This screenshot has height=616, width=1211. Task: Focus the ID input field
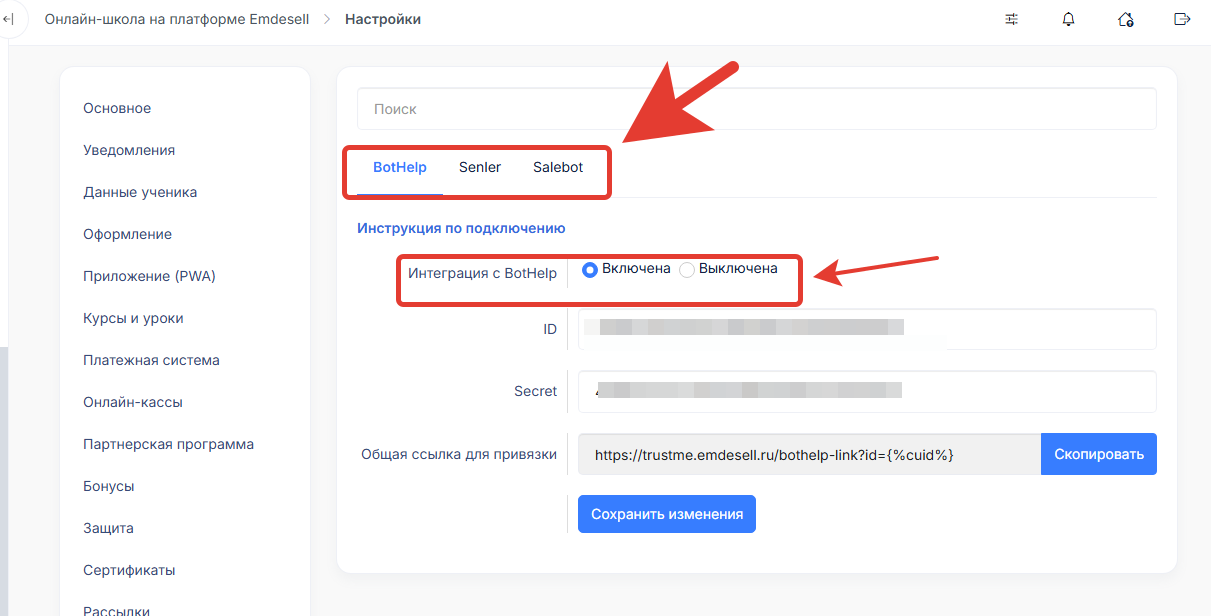pyautogui.click(x=866, y=329)
